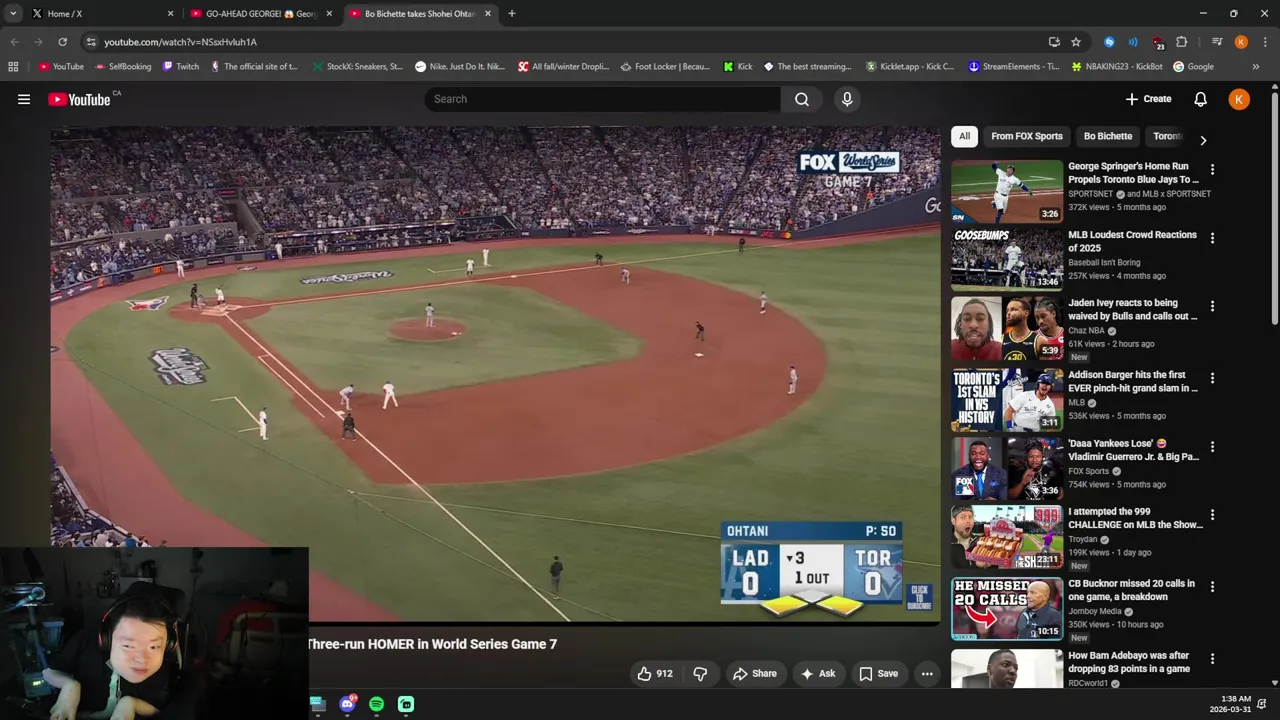The height and width of the screenshot is (720, 1280).
Task: Open options for Jaden Ivey video
Action: (1212, 306)
